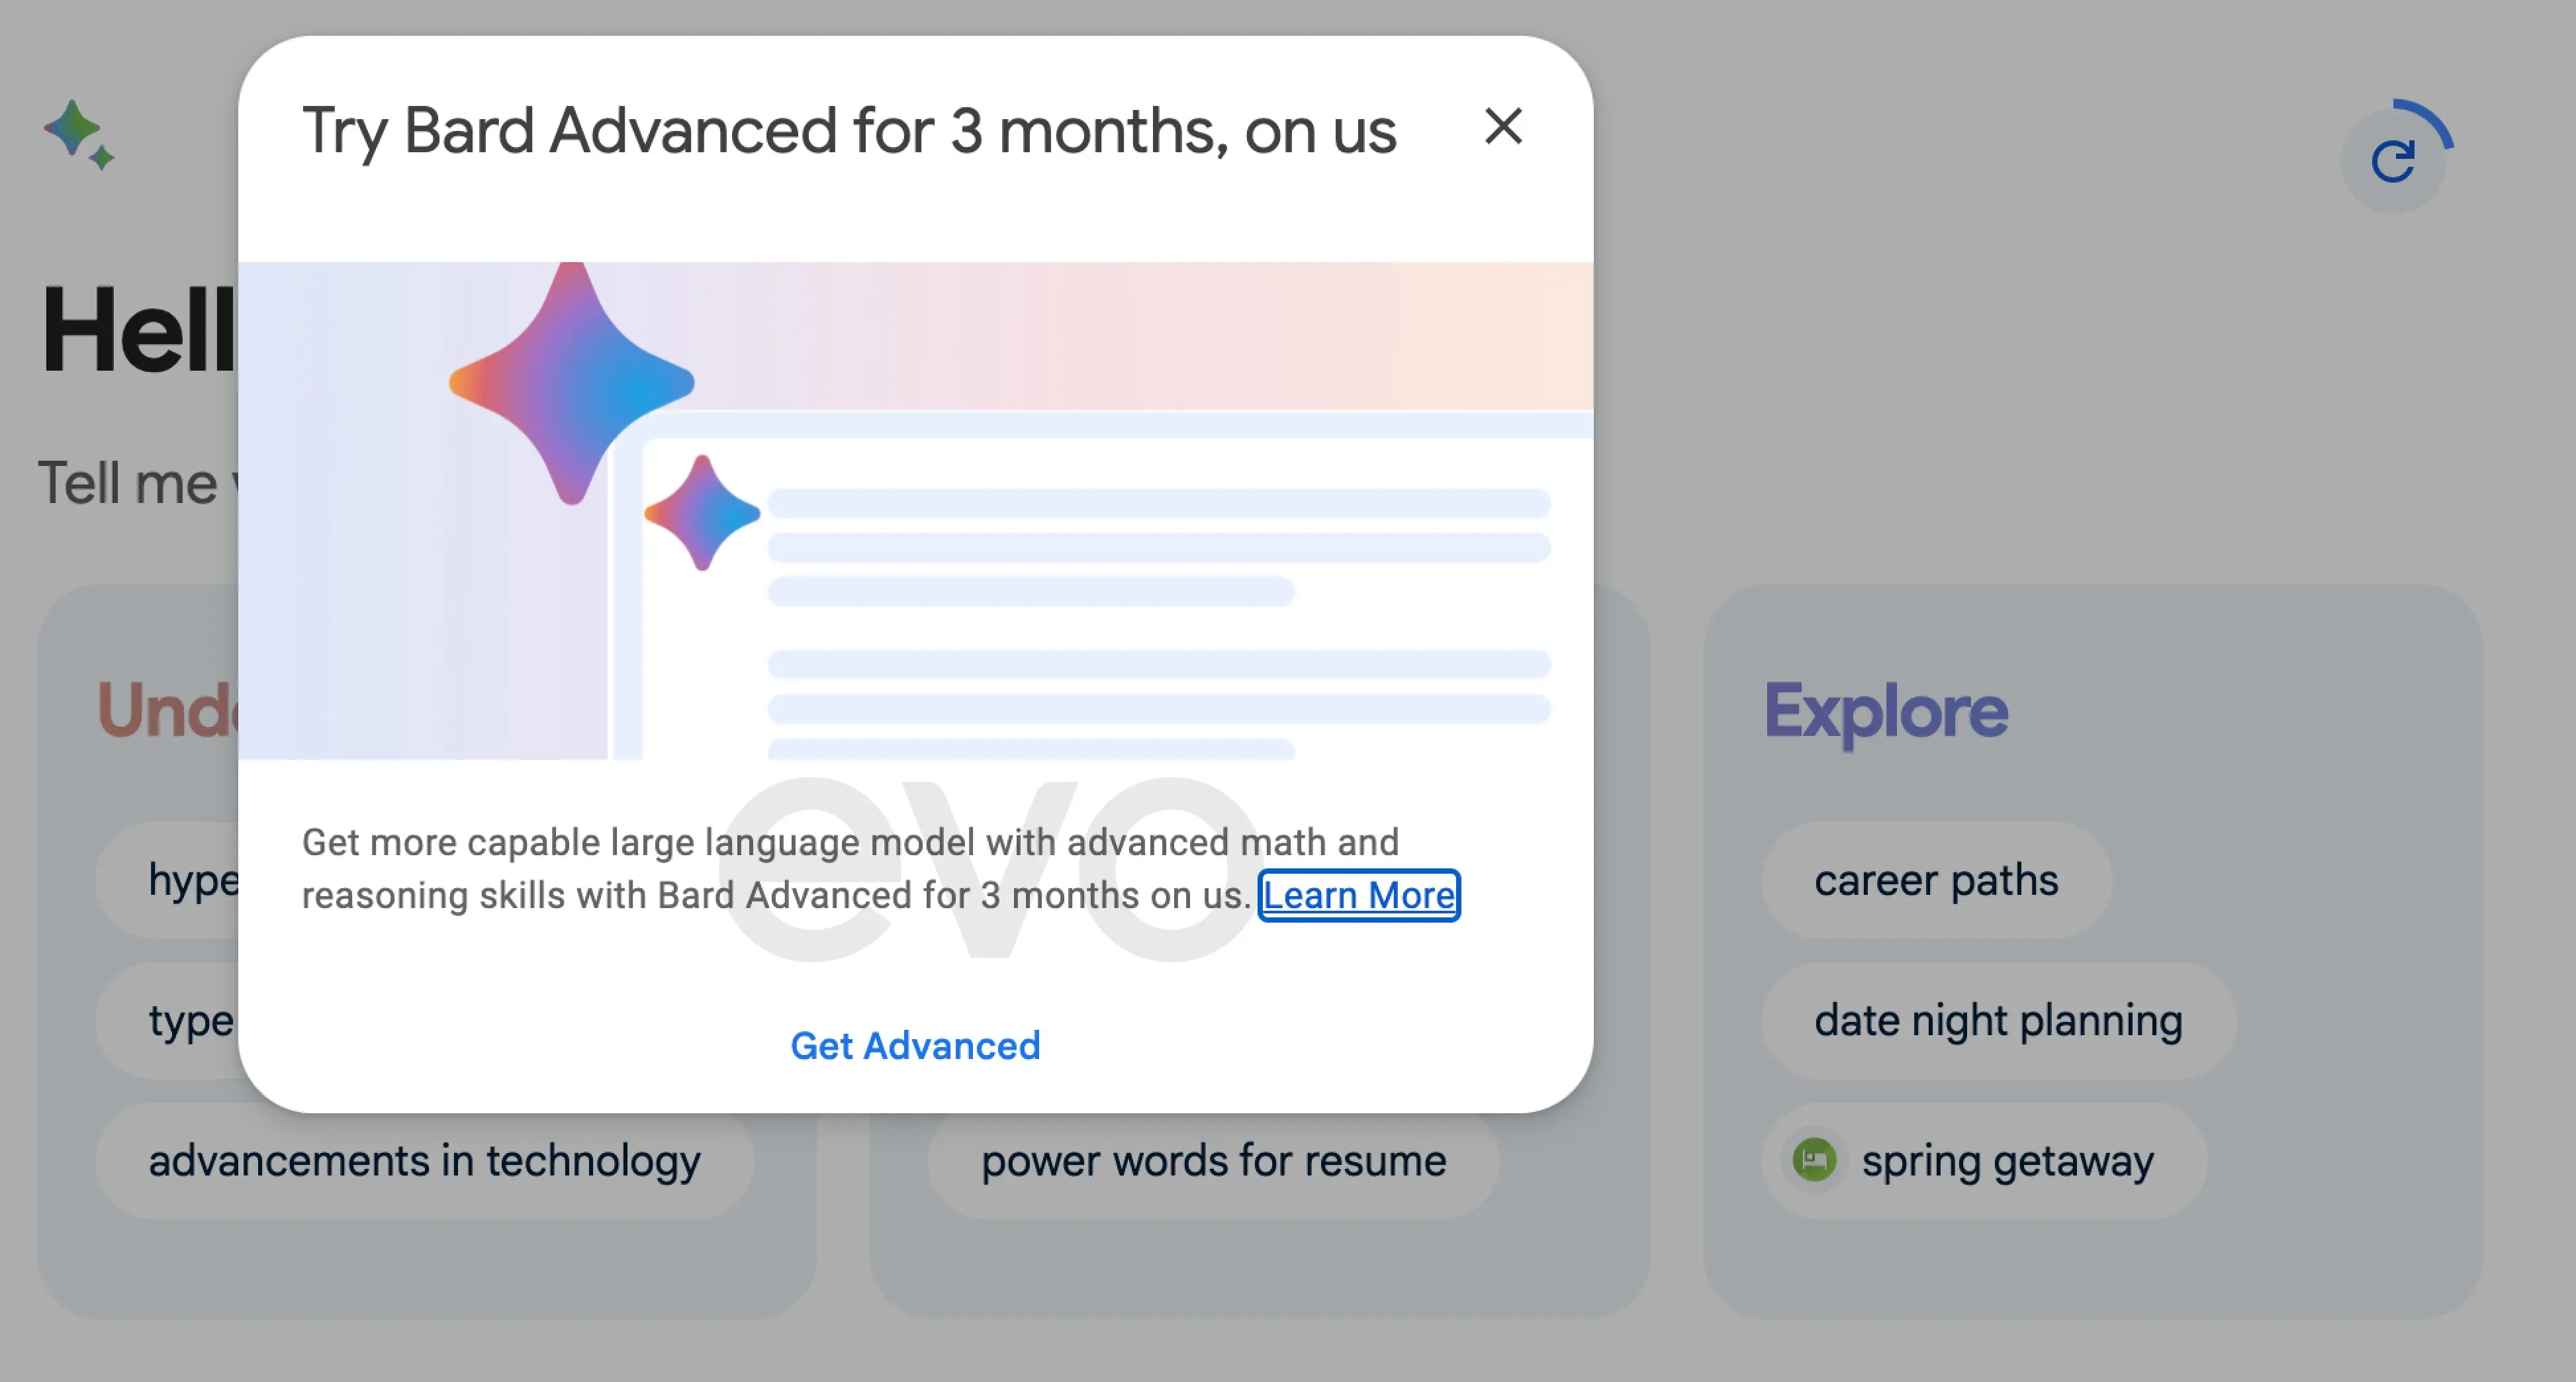Choose the date night planning chip
Image resolution: width=2576 pixels, height=1382 pixels.
1998,1020
